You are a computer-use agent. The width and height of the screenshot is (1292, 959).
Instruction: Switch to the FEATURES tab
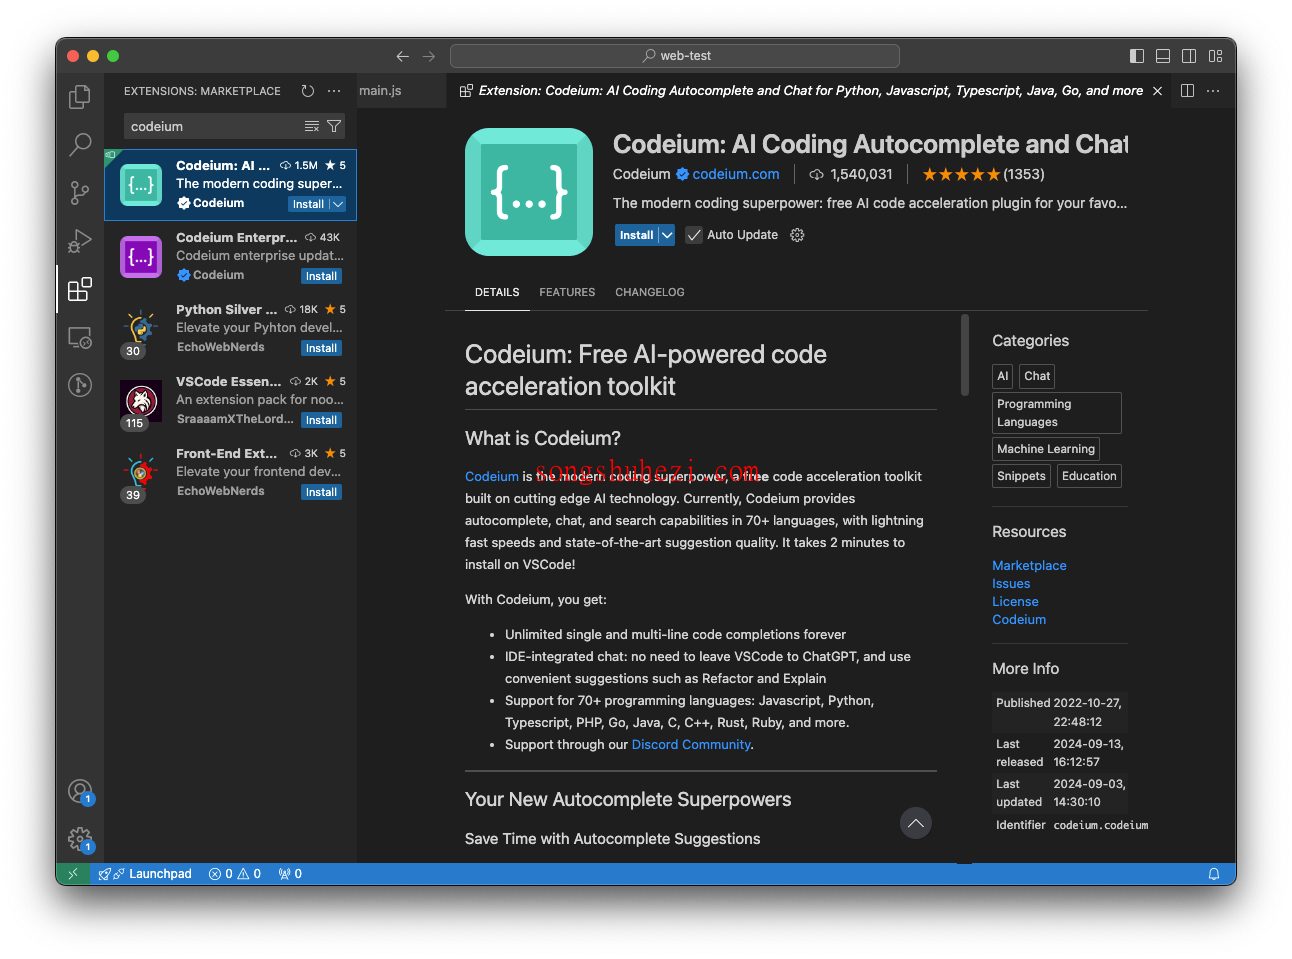coord(567,292)
